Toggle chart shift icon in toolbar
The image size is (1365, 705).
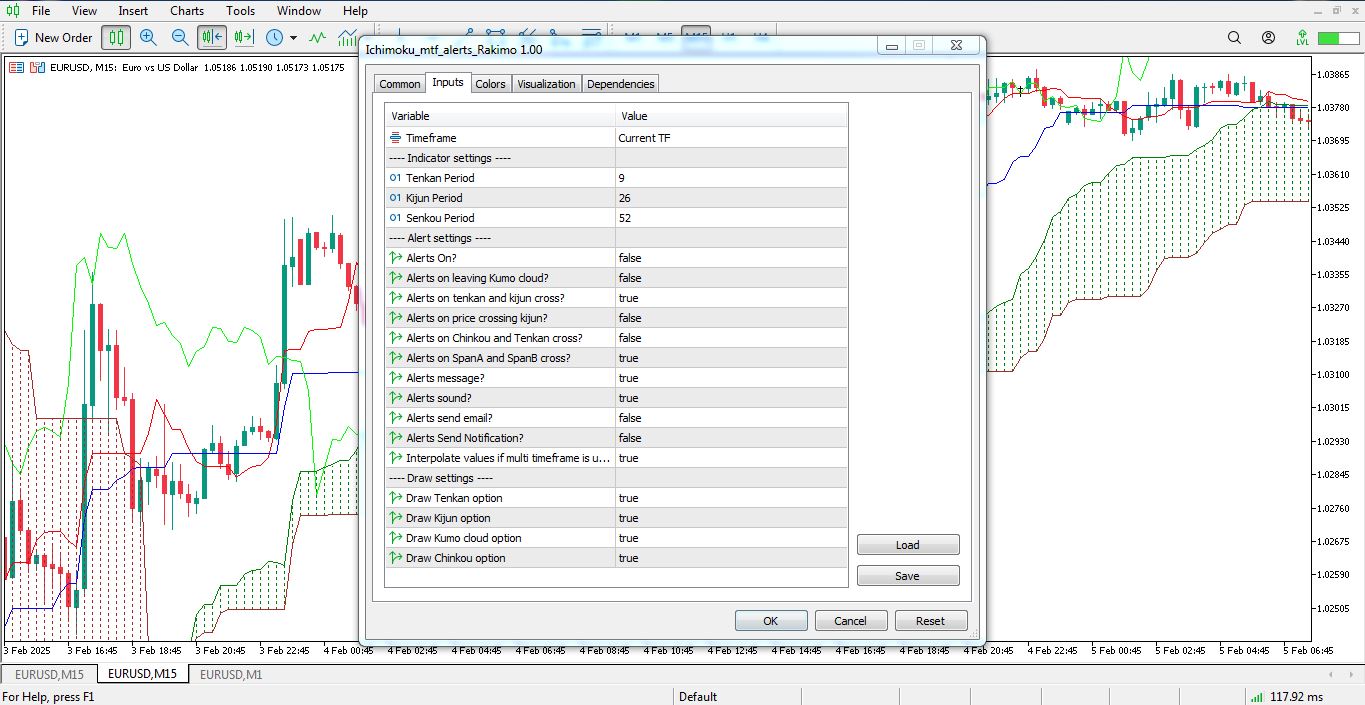pyautogui.click(x=244, y=38)
